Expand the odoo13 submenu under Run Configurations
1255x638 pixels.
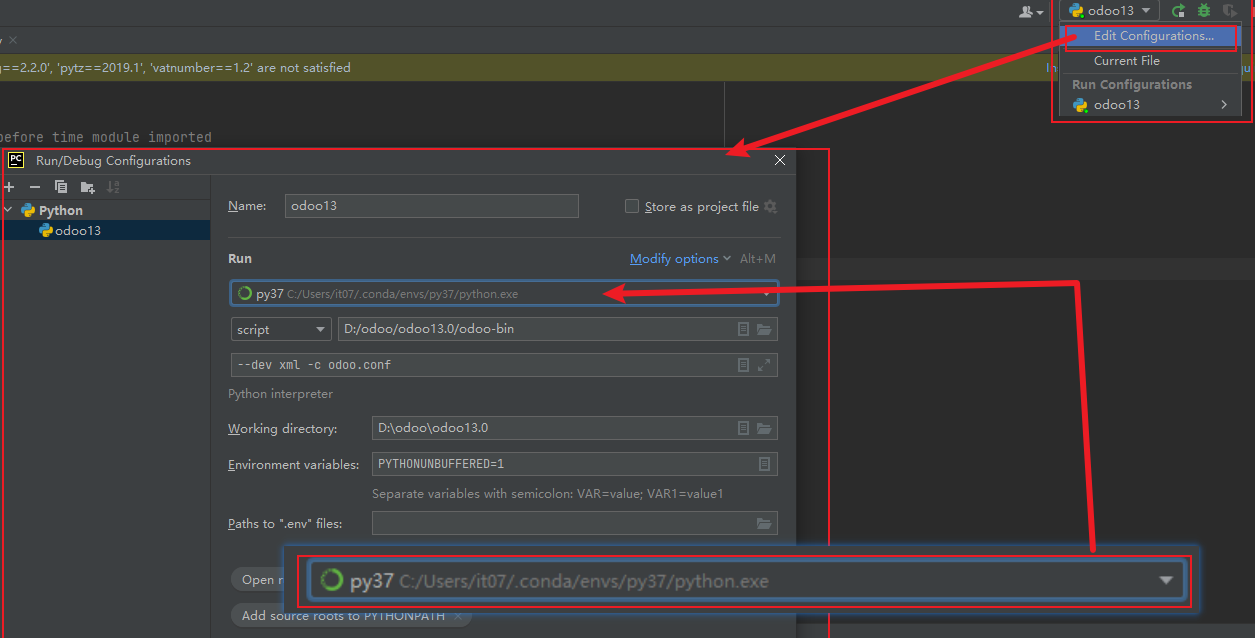pyautogui.click(x=1224, y=105)
